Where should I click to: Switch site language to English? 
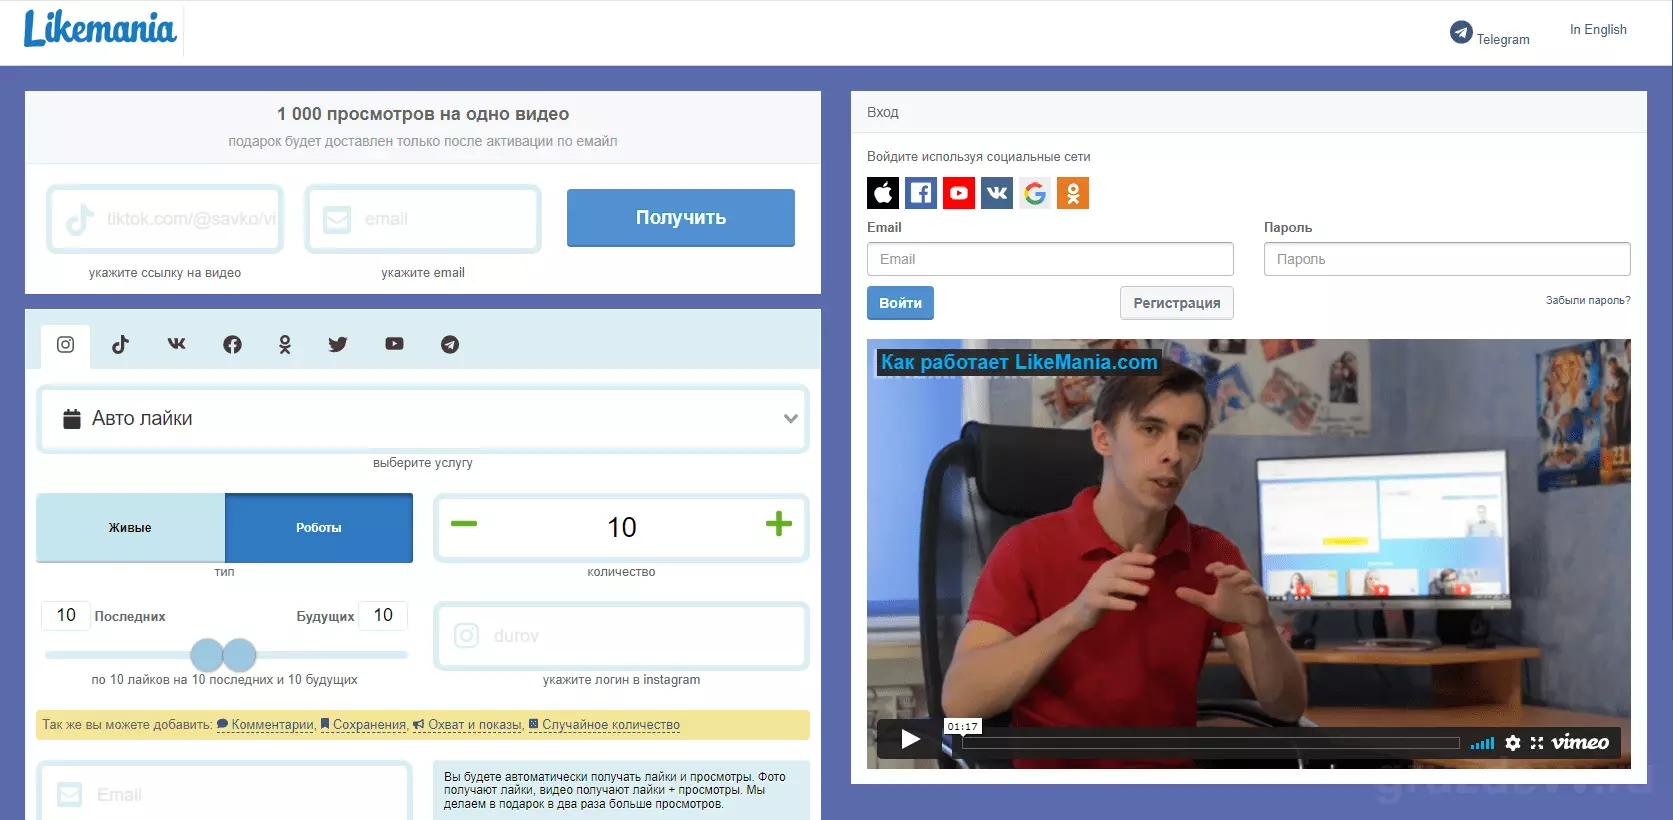pos(1598,29)
